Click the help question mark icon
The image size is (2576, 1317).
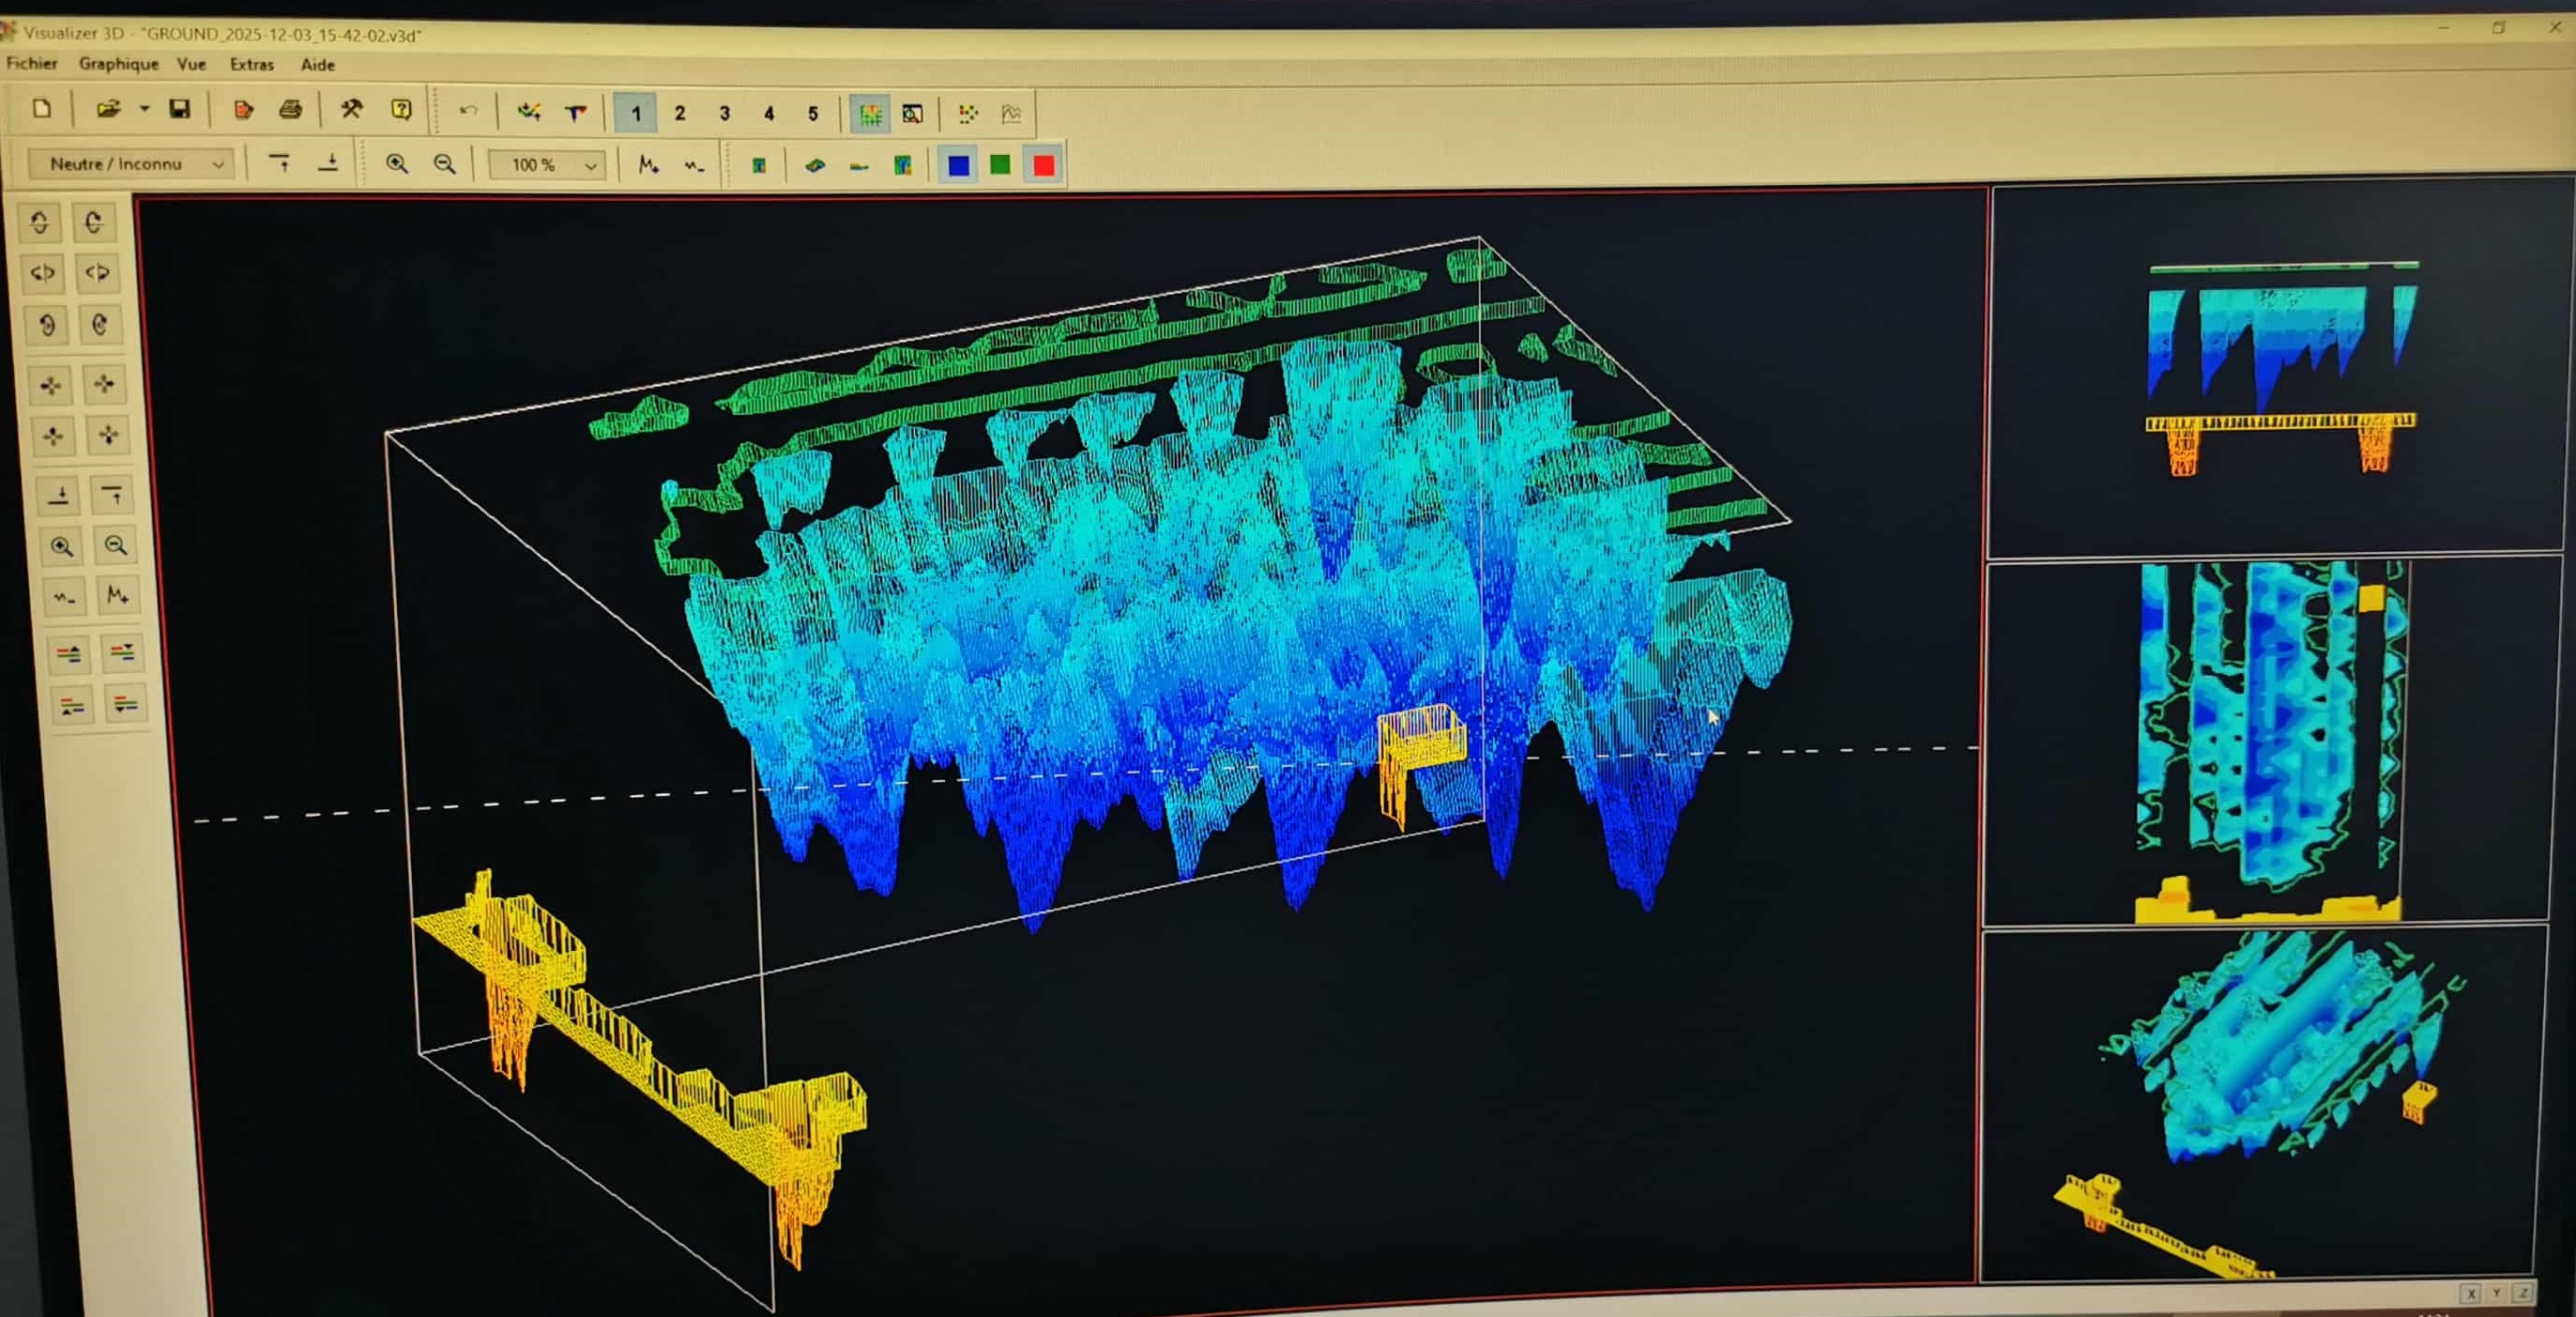click(402, 110)
